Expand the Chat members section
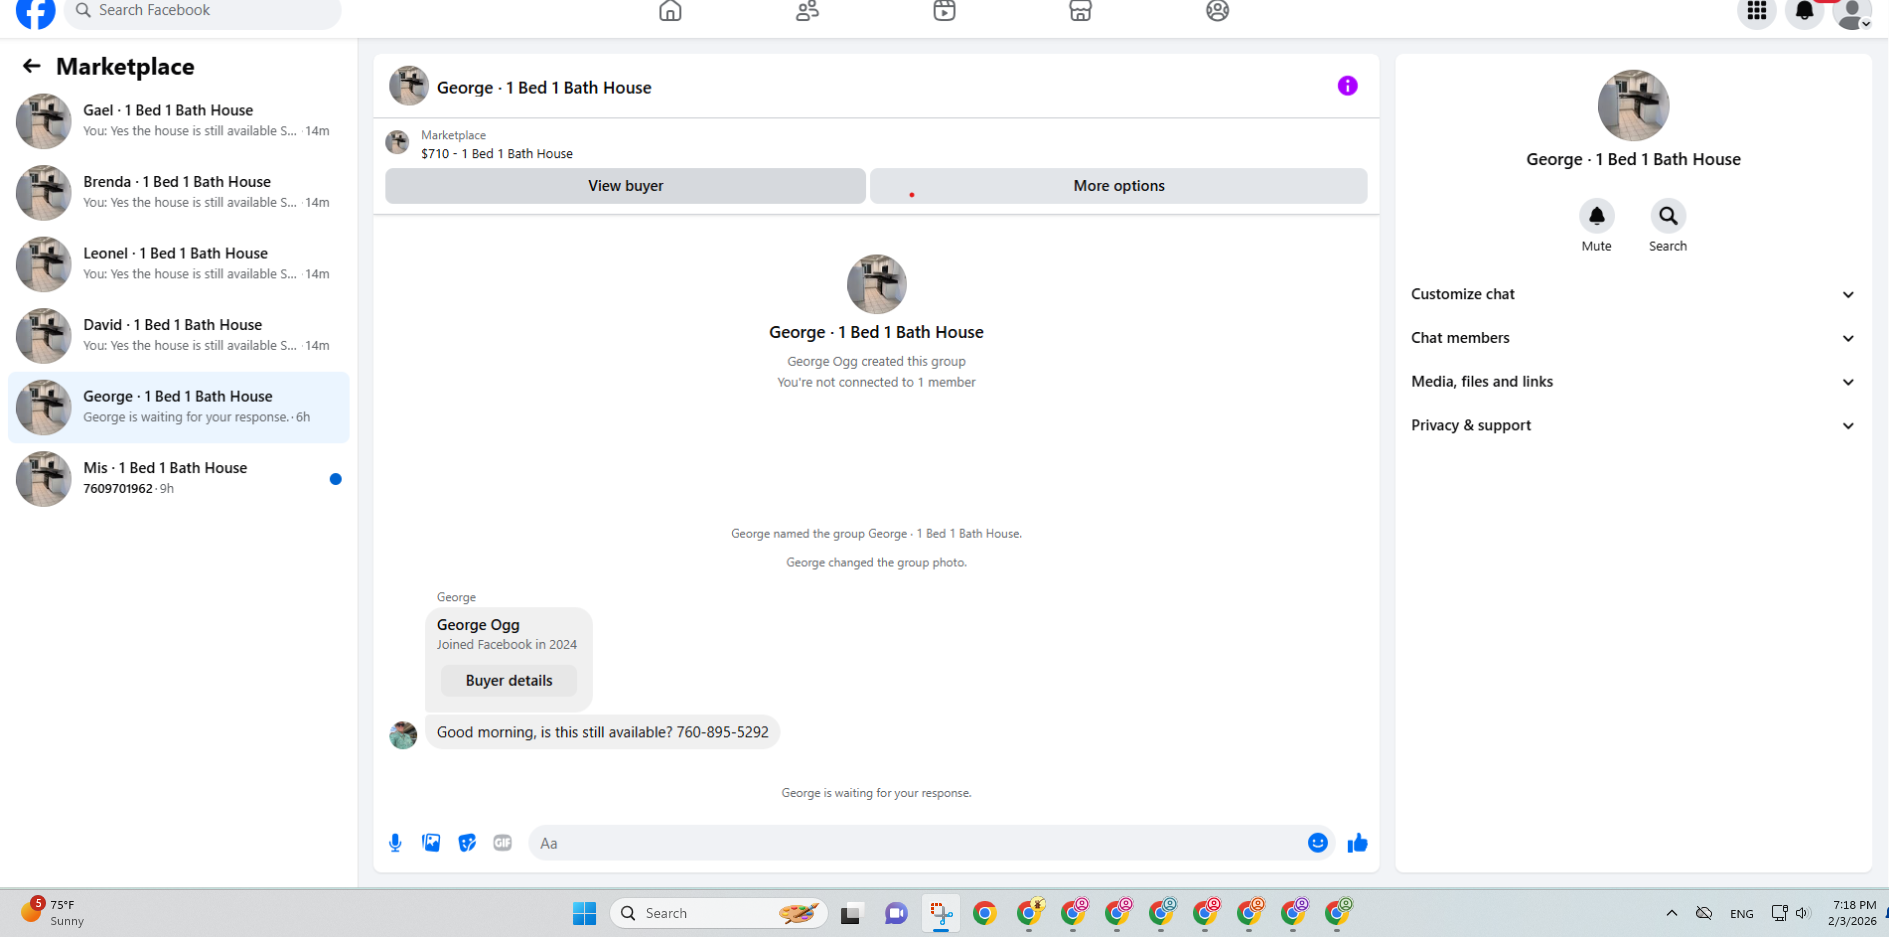This screenshot has width=1889, height=937. [x=1633, y=338]
